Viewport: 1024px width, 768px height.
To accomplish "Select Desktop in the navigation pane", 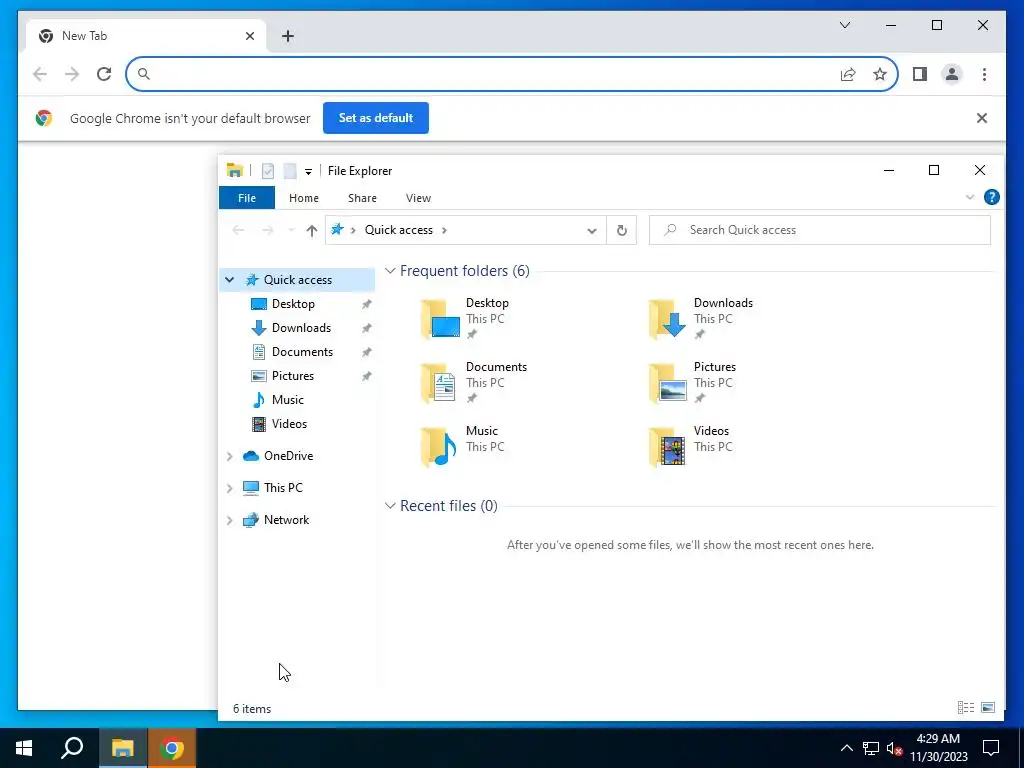I will tap(293, 304).
